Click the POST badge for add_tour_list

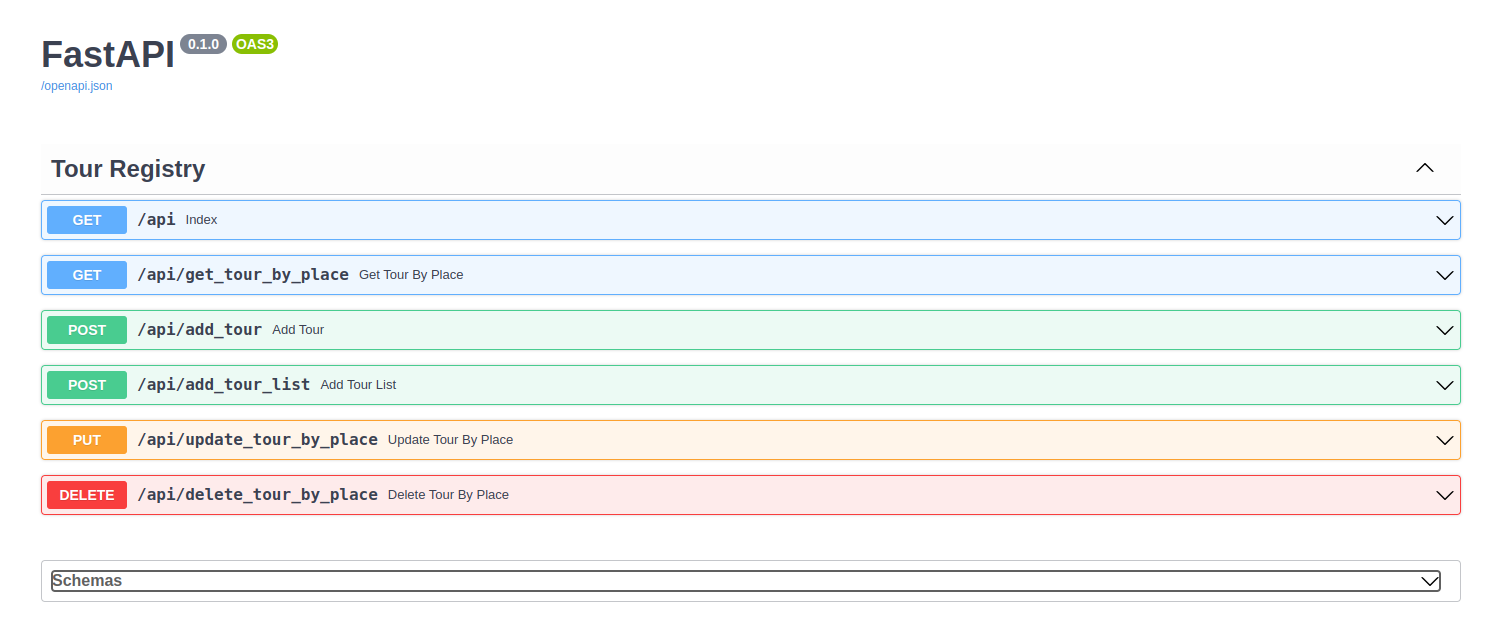(x=87, y=385)
